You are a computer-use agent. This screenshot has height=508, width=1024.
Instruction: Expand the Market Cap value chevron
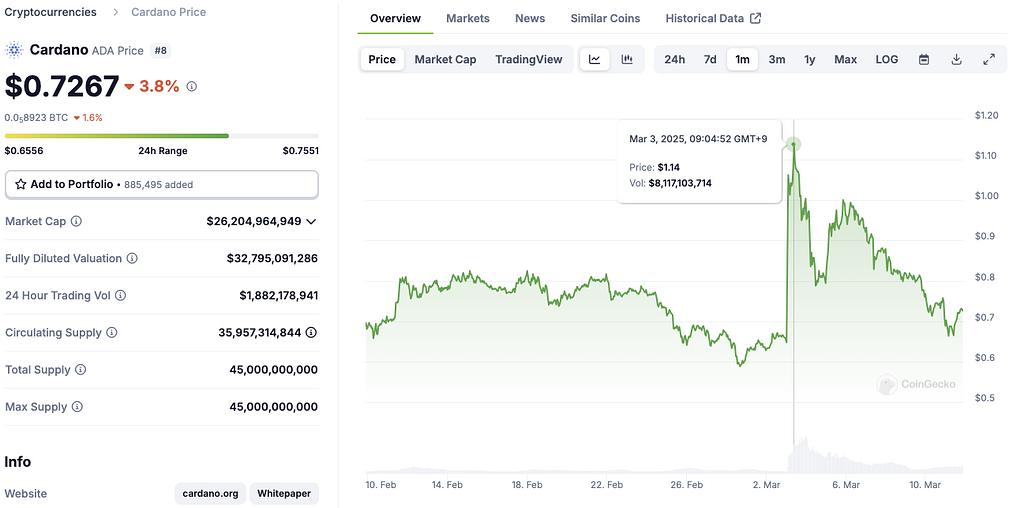311,221
